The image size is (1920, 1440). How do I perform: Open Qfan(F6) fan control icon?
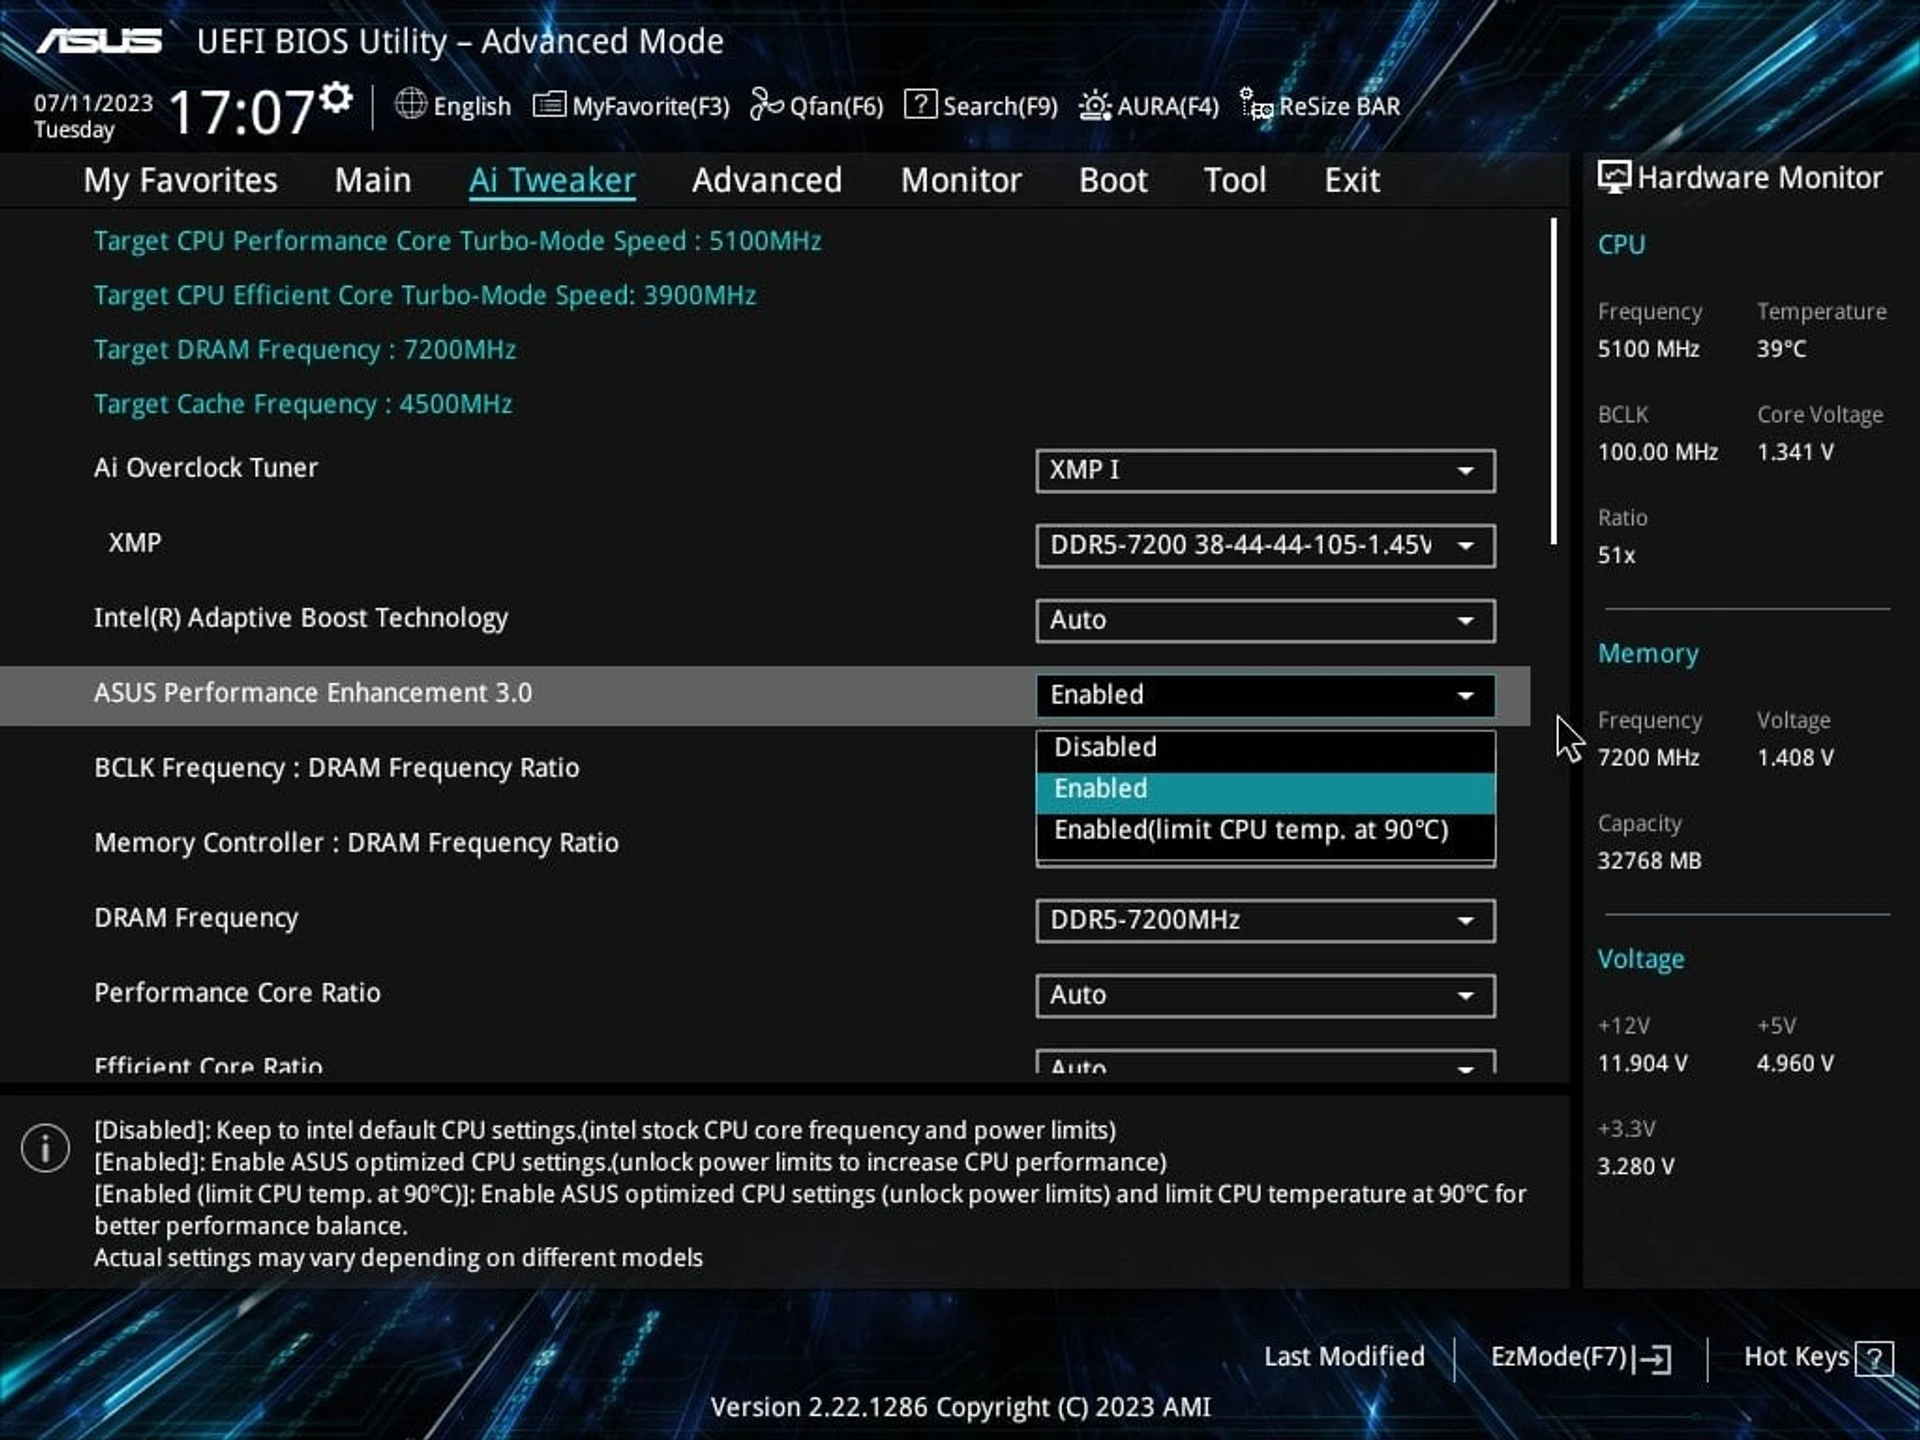[x=767, y=104]
